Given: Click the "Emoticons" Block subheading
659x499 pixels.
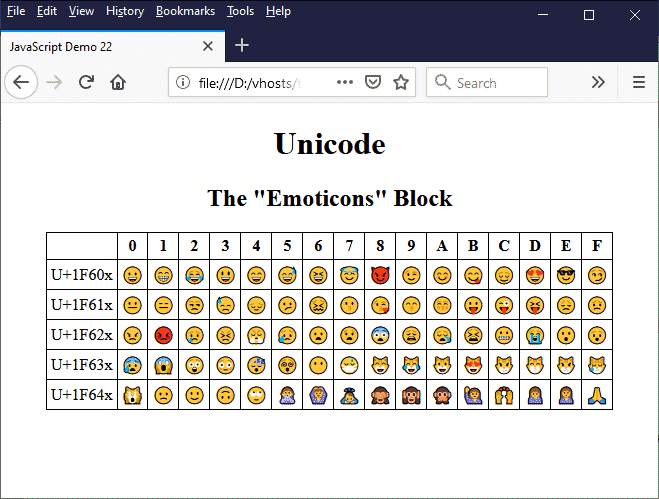Looking at the screenshot, I should 330,198.
